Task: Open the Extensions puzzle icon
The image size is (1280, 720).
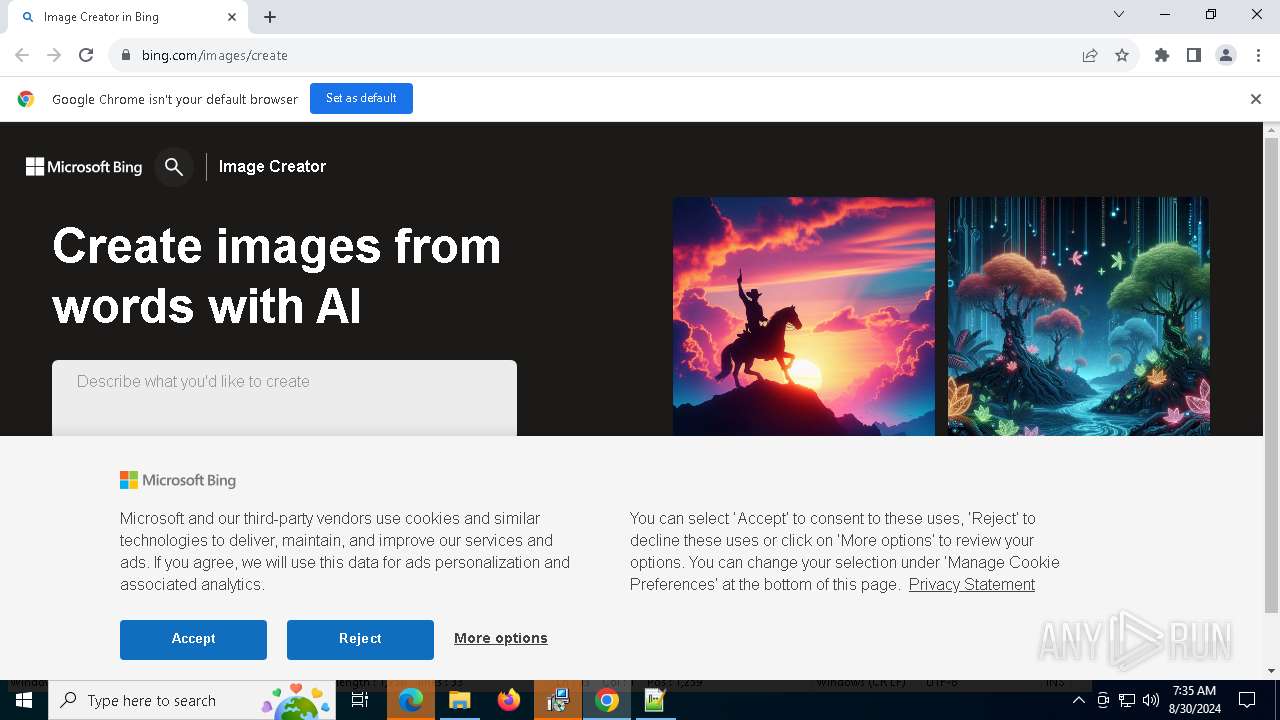Action: tap(1162, 55)
